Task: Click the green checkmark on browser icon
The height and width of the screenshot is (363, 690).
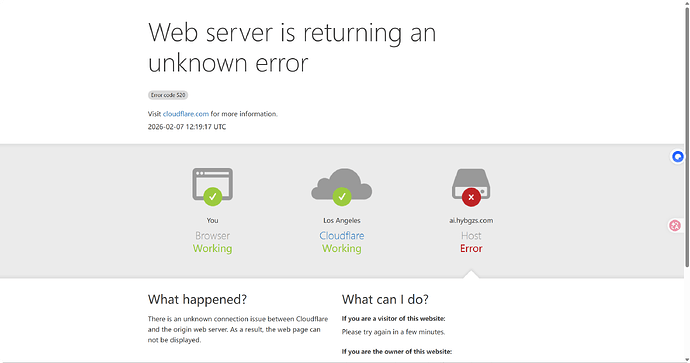Action: coord(213,197)
